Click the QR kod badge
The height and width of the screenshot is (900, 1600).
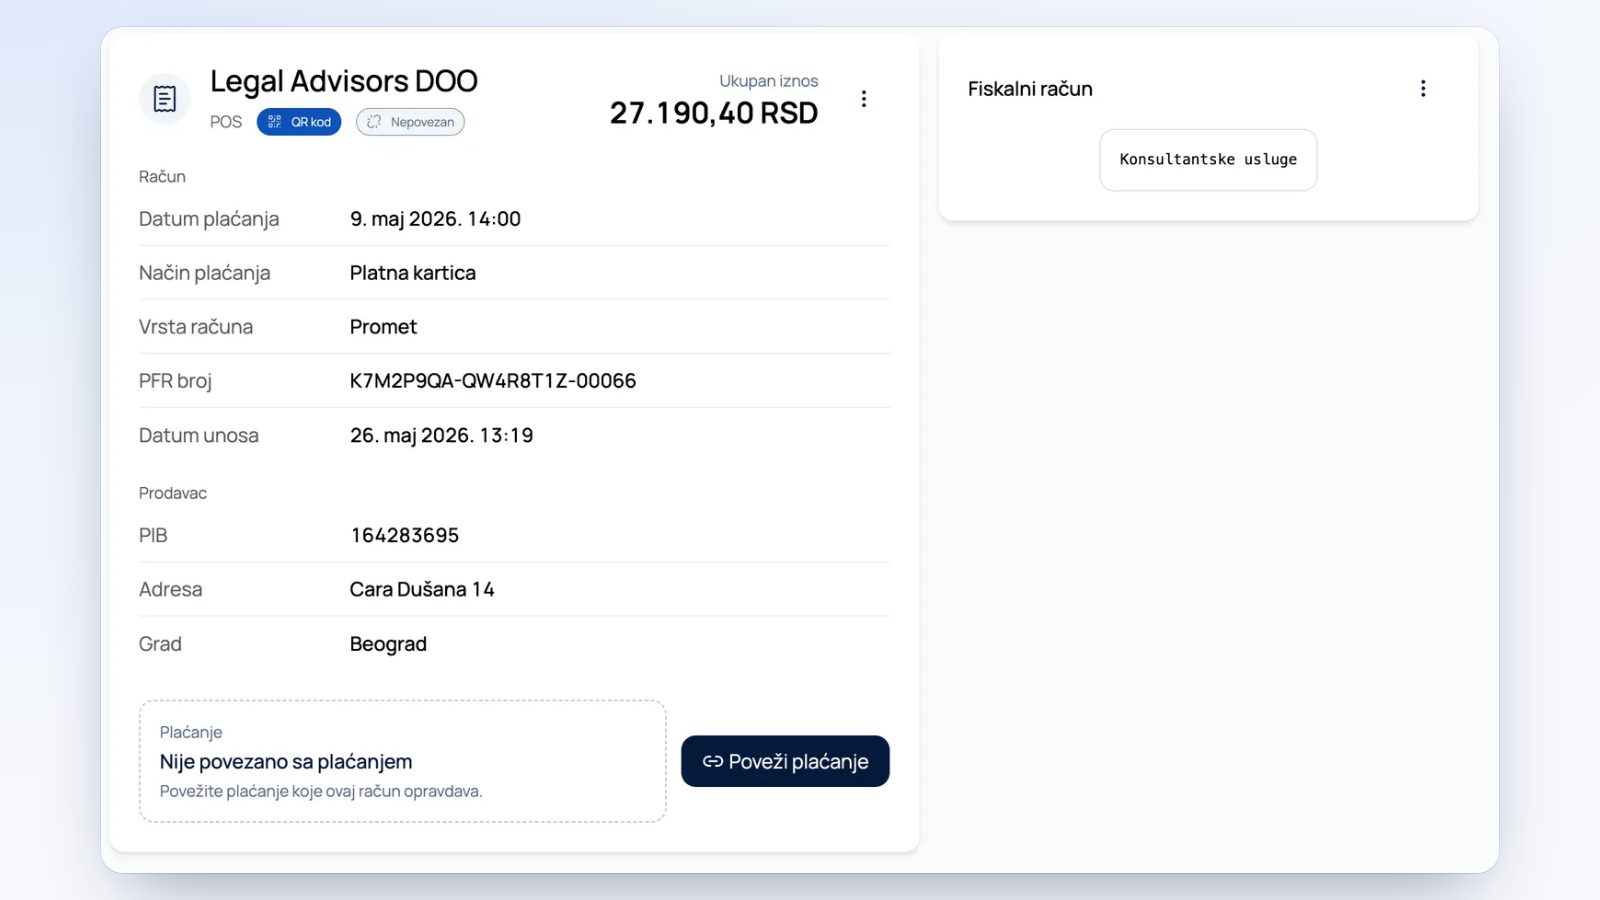click(x=299, y=122)
